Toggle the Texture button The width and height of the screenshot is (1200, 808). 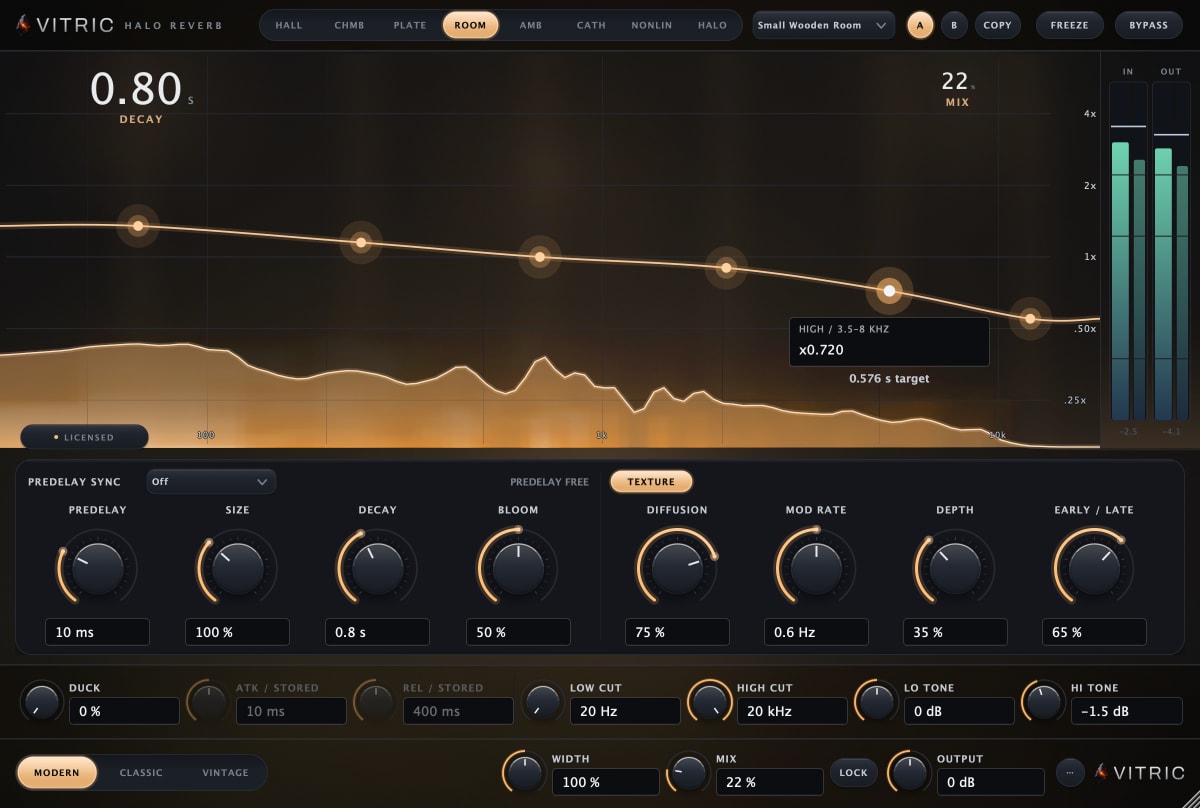pos(651,482)
